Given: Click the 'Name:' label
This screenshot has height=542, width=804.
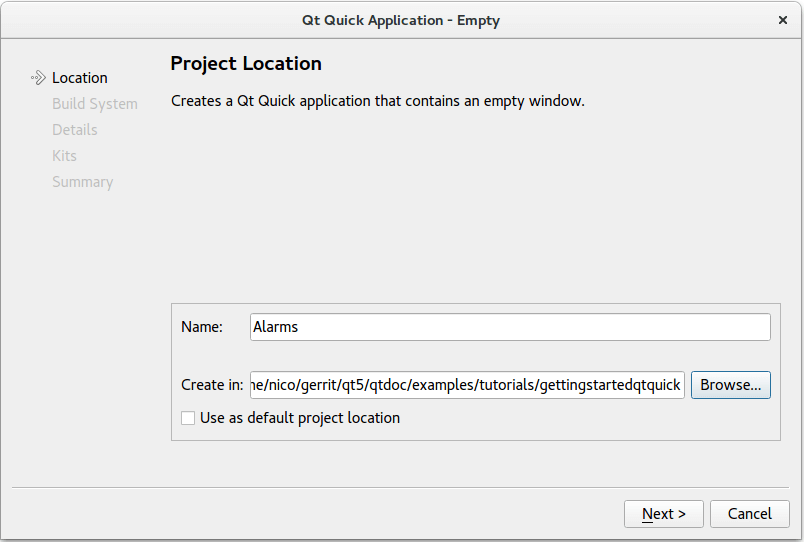Looking at the screenshot, I should 201,327.
